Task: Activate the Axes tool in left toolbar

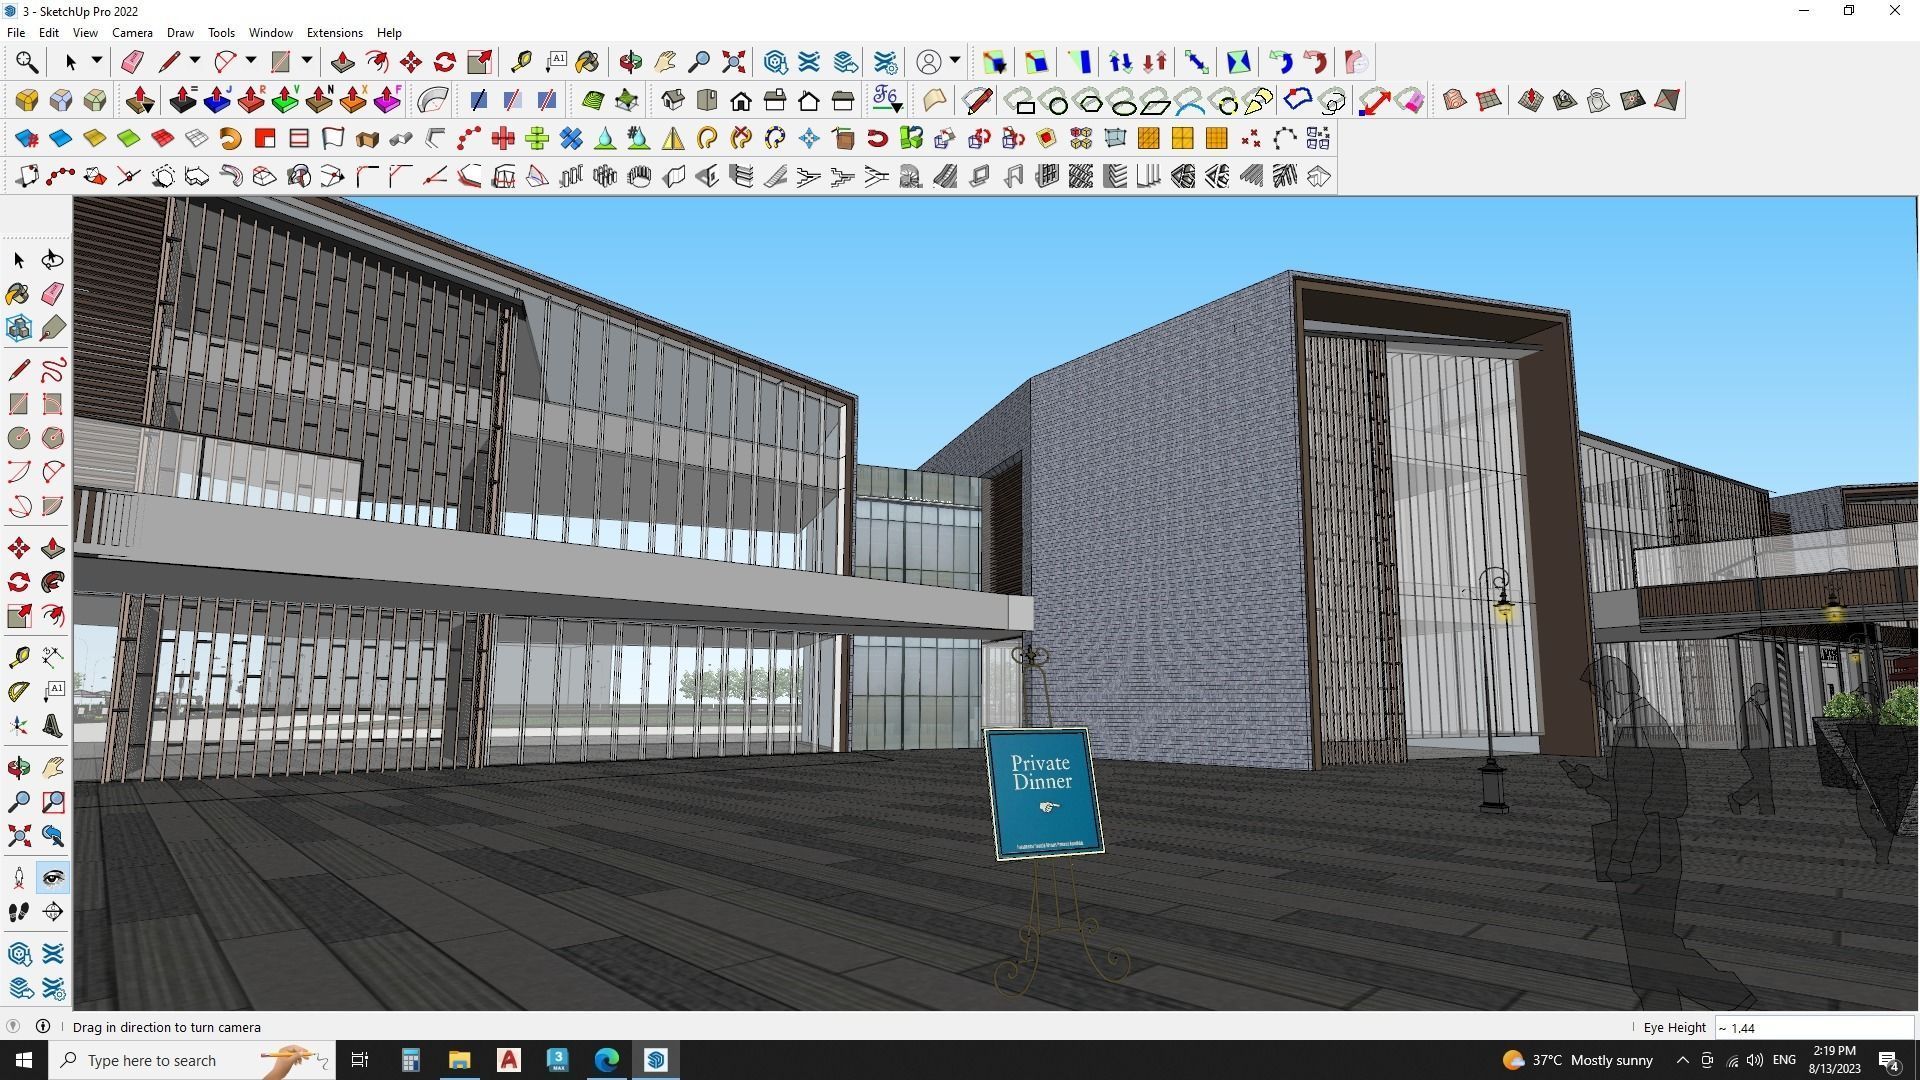Action: coord(19,726)
